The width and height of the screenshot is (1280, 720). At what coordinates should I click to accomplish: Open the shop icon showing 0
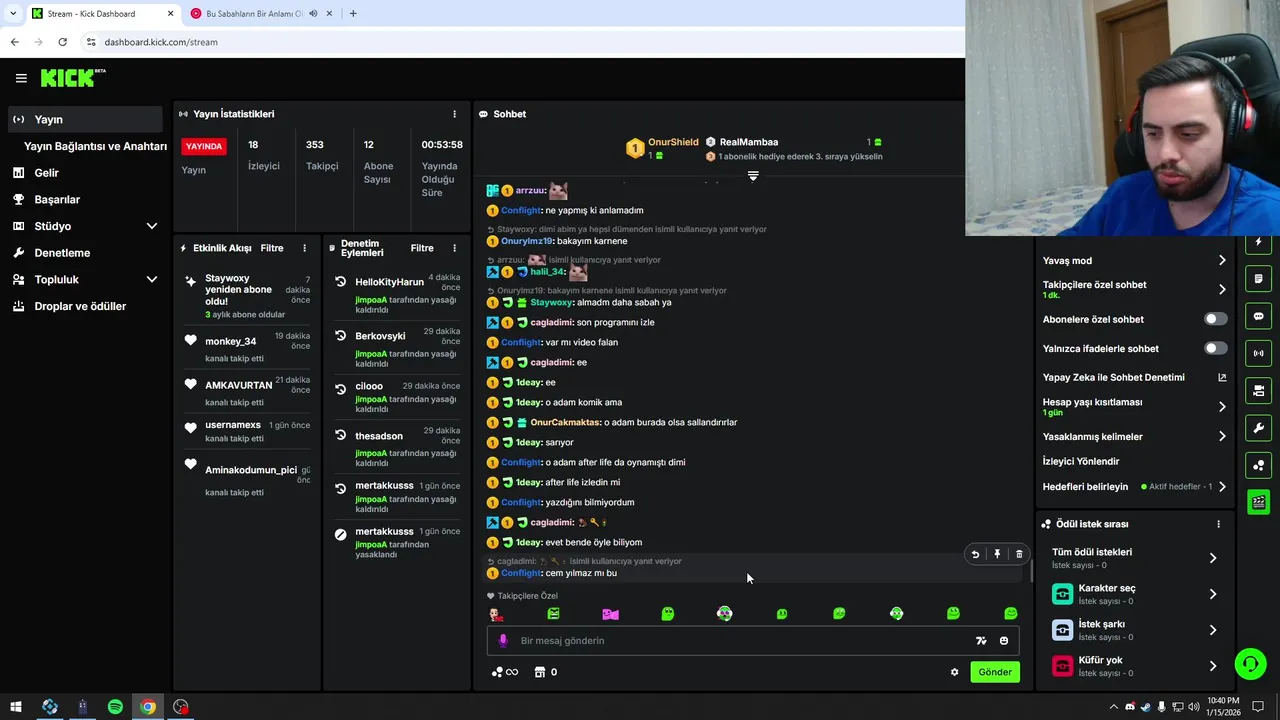[x=546, y=672]
